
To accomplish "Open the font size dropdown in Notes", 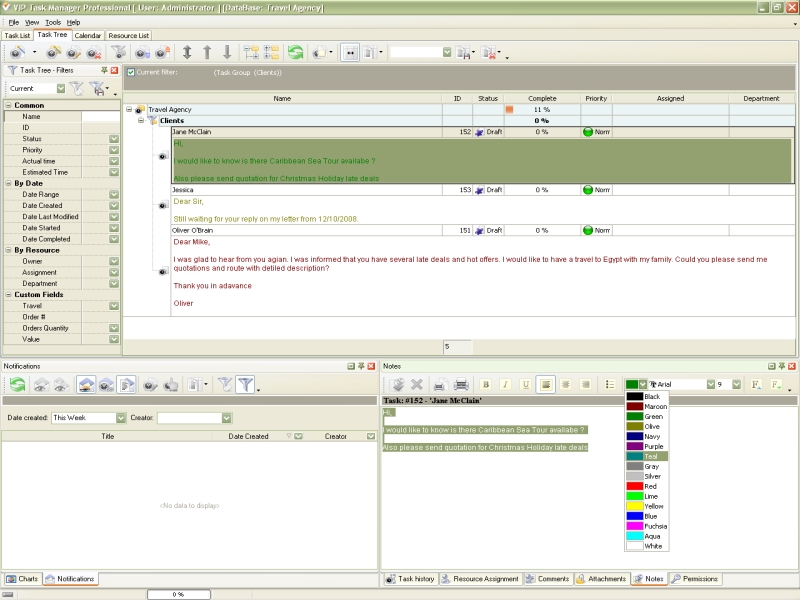I will (x=736, y=384).
